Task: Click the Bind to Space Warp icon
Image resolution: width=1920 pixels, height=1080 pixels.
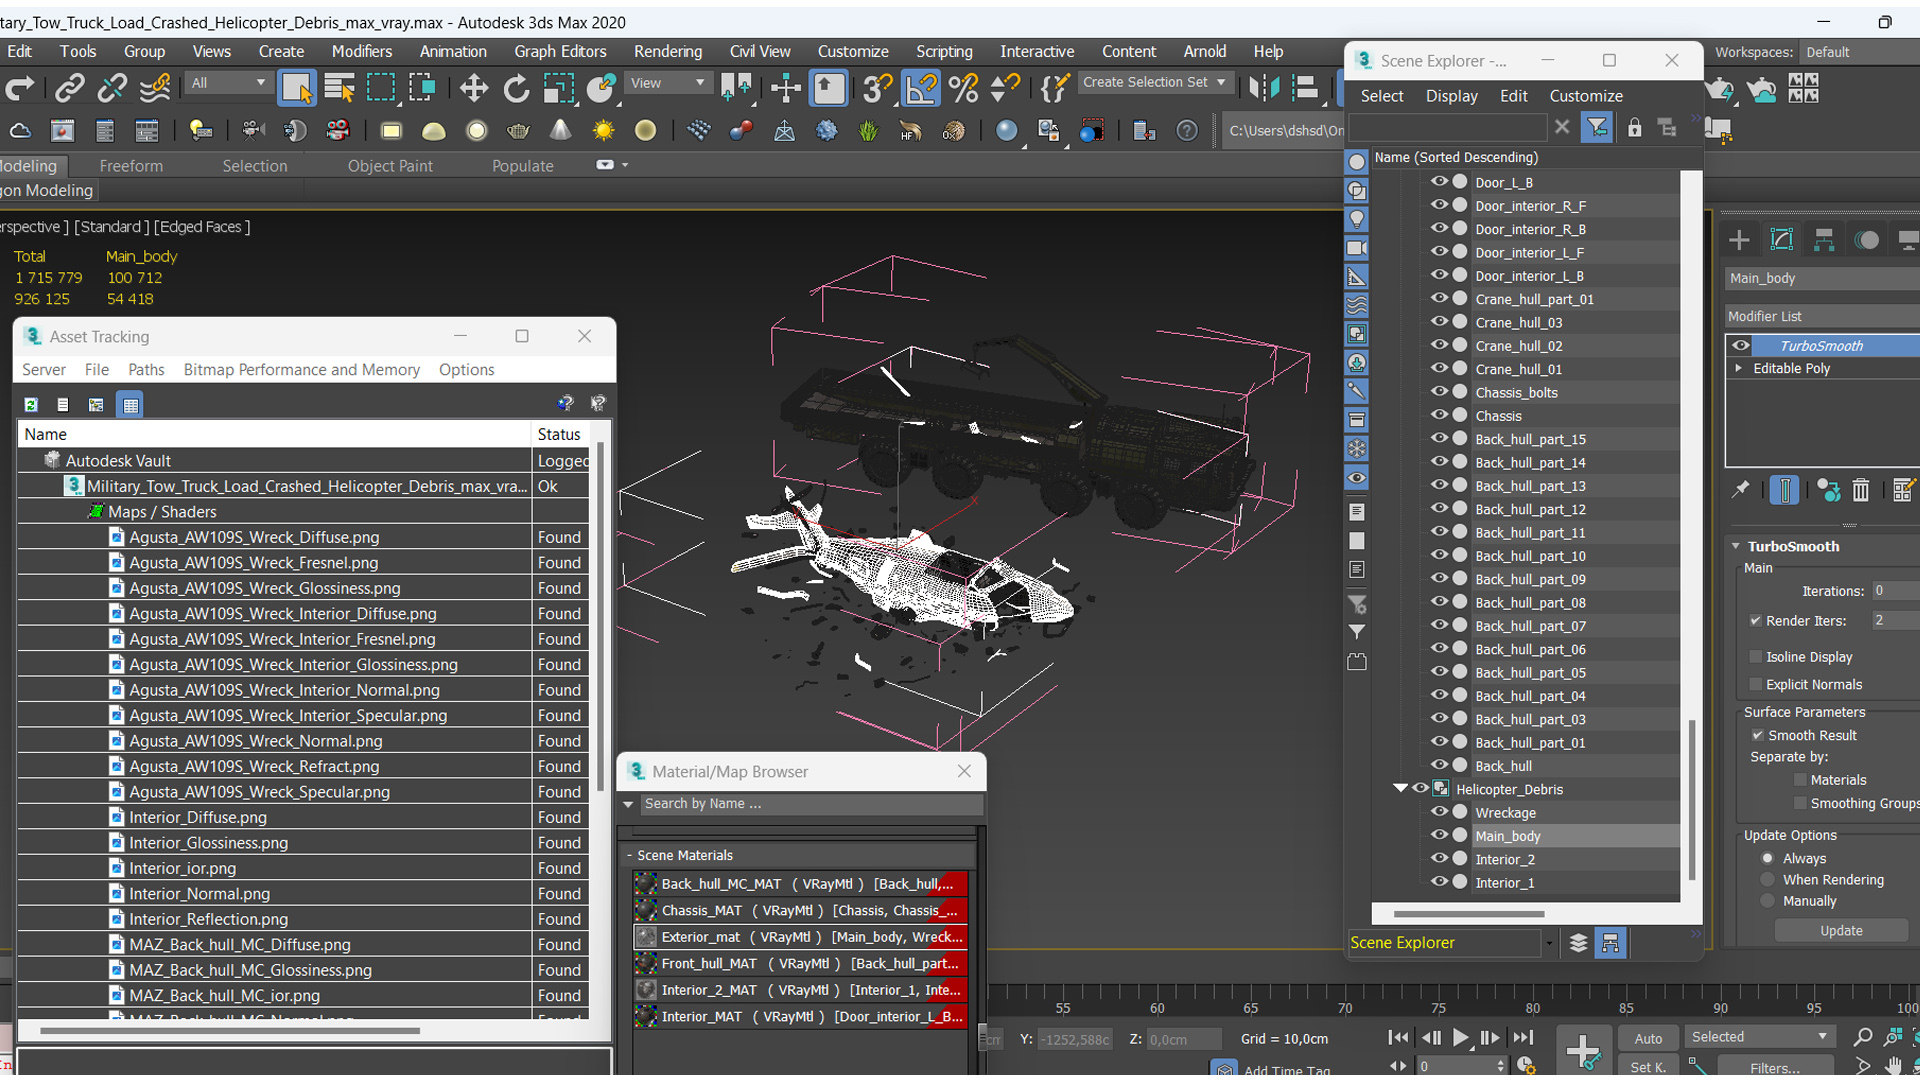Action: pos(155,89)
